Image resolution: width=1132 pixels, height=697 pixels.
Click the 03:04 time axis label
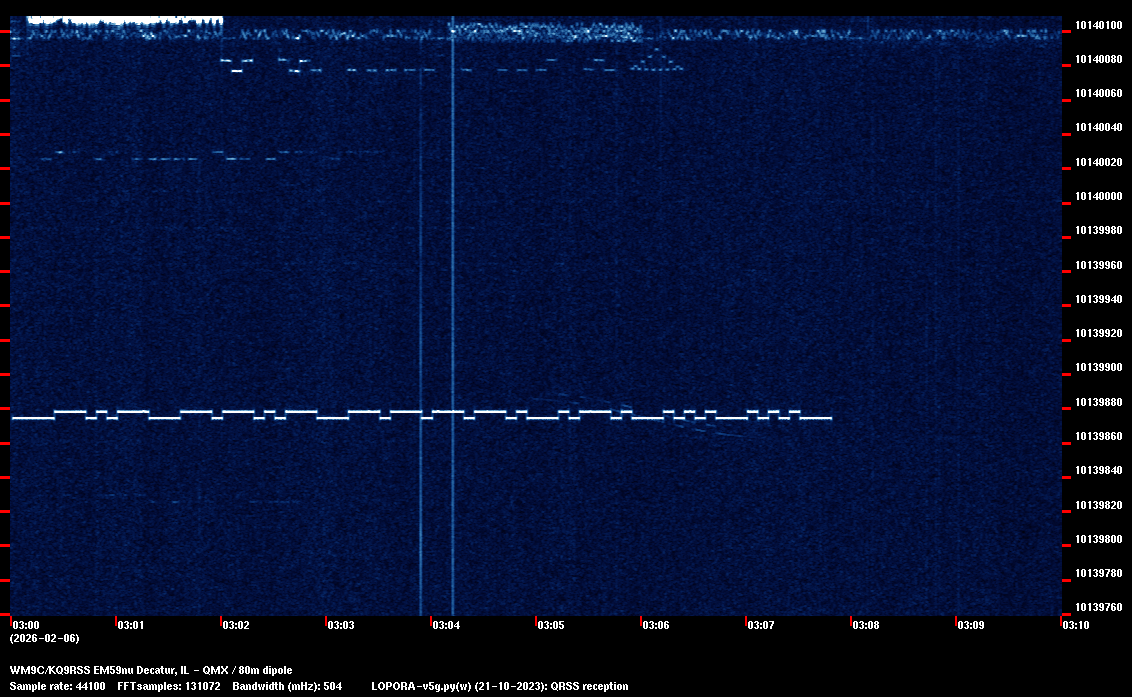pyautogui.click(x=446, y=625)
